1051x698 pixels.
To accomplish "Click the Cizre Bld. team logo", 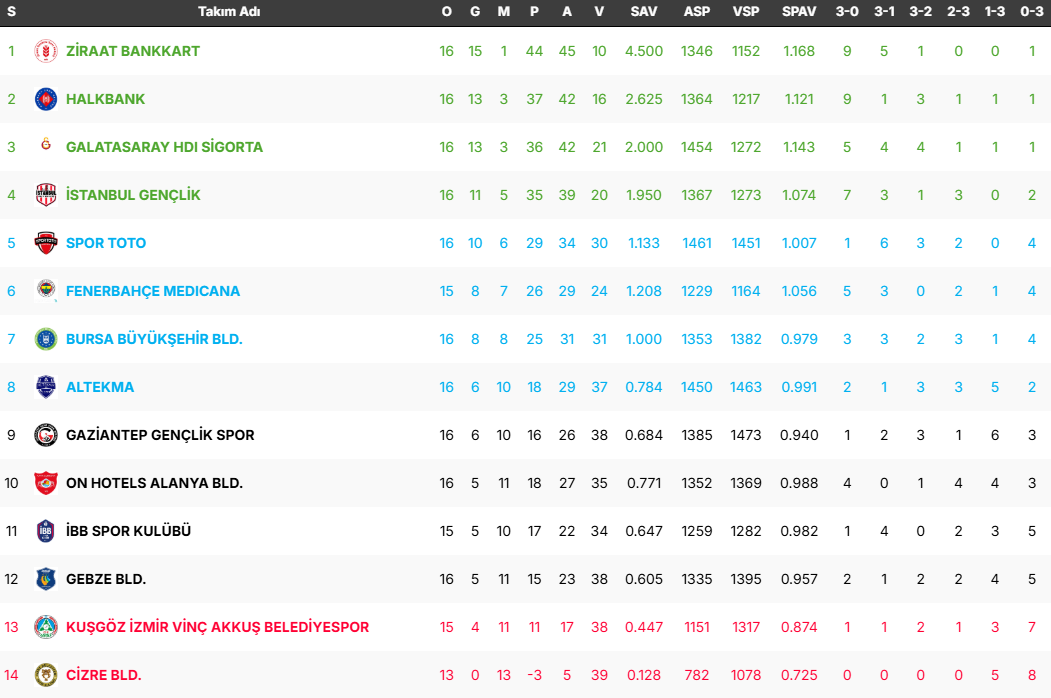I will (x=46, y=675).
